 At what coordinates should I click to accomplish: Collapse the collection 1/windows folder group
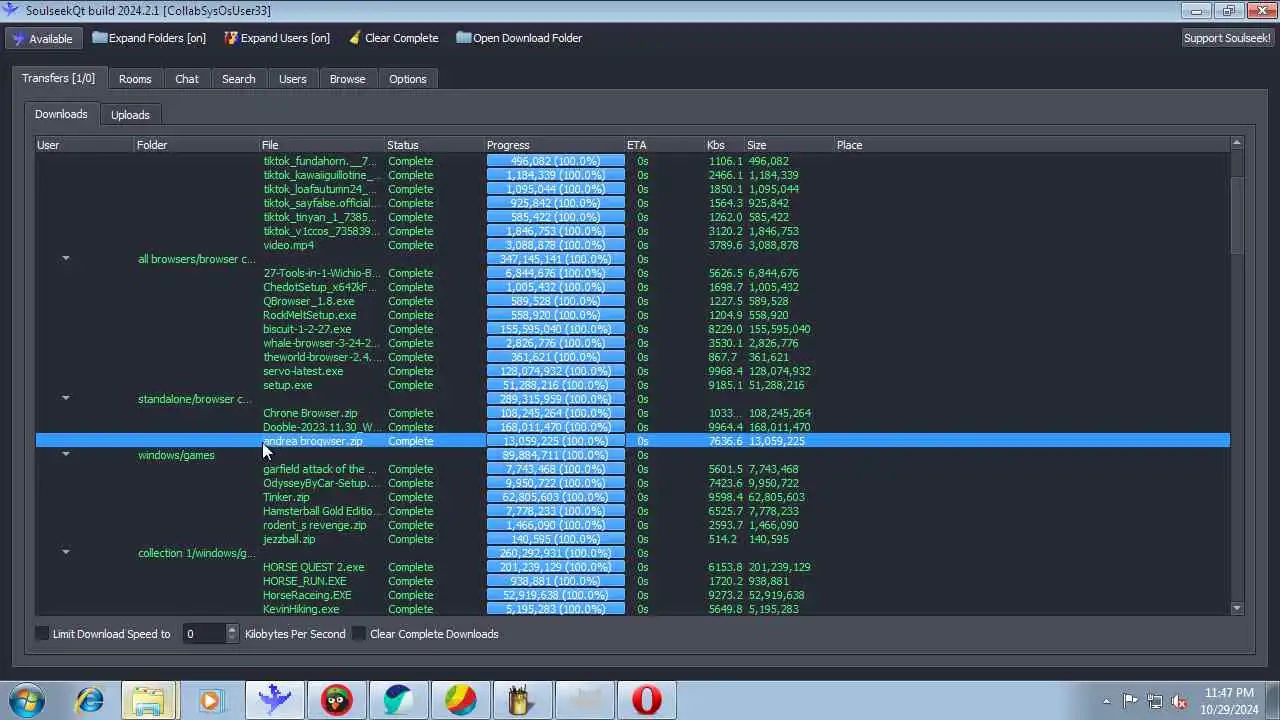pyautogui.click(x=66, y=552)
